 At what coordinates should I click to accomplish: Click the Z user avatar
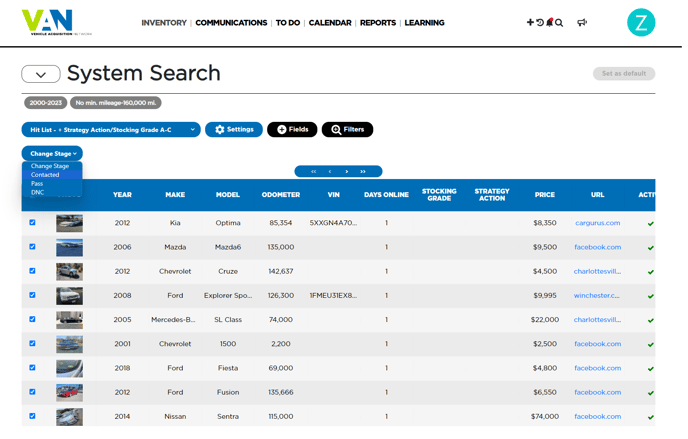tap(640, 23)
